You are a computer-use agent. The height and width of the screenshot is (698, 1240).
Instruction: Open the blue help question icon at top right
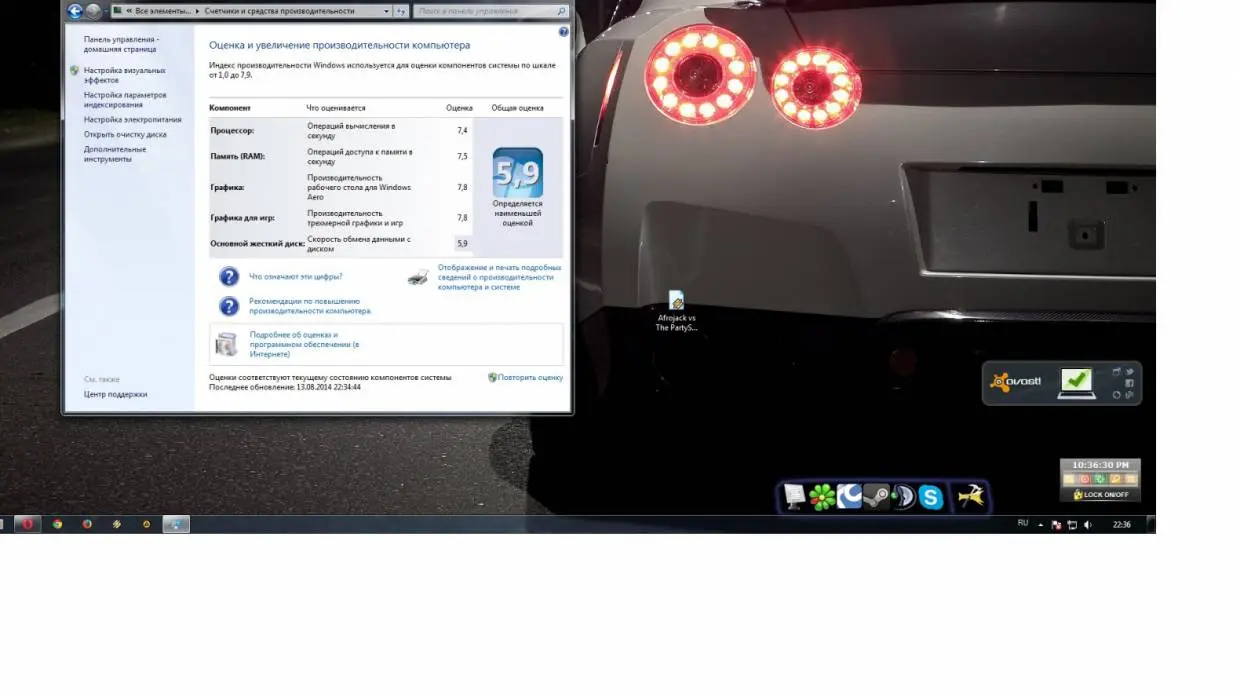coord(564,32)
